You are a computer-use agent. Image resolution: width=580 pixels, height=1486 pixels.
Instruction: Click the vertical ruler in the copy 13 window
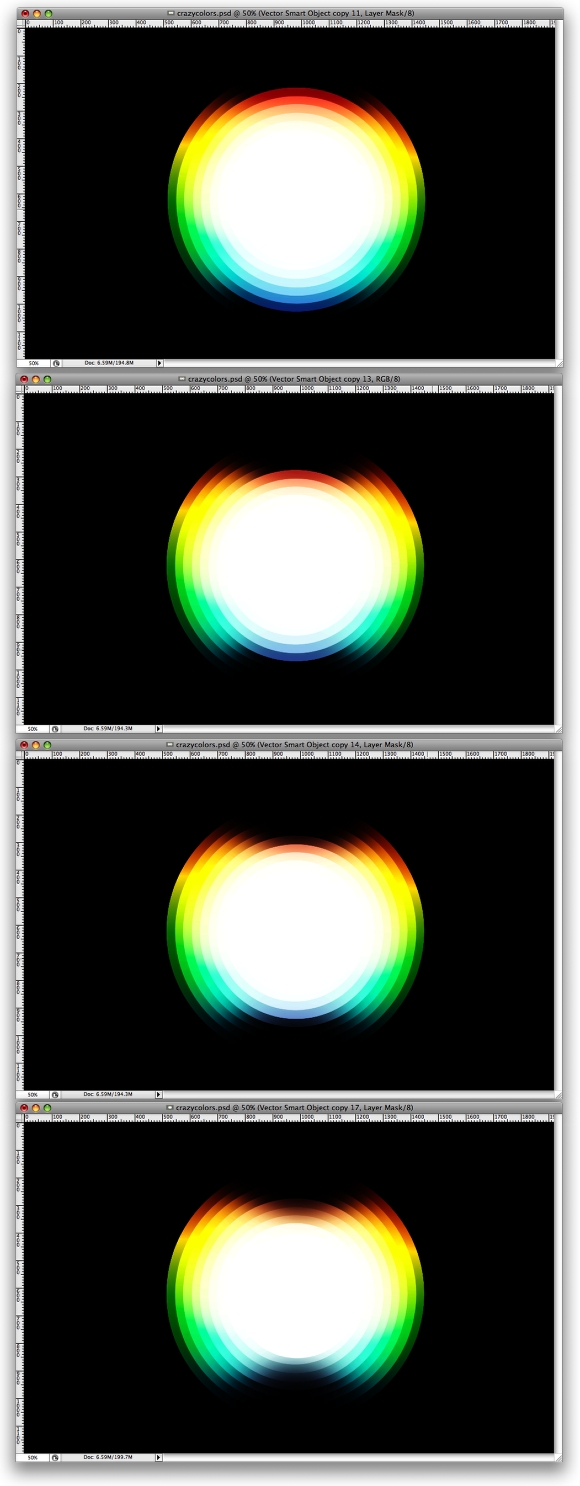pos(20,558)
